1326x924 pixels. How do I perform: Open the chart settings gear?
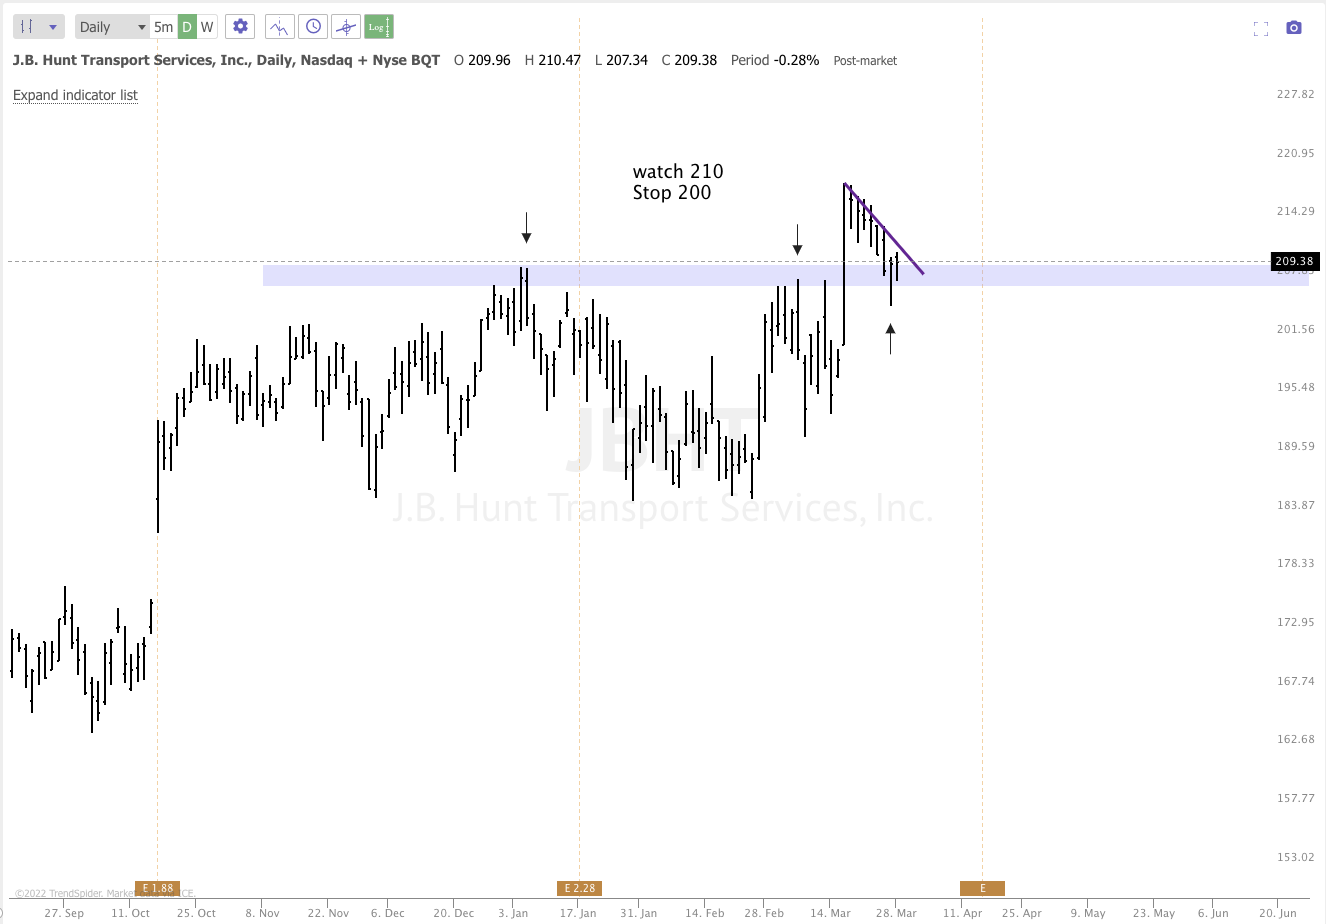(239, 26)
